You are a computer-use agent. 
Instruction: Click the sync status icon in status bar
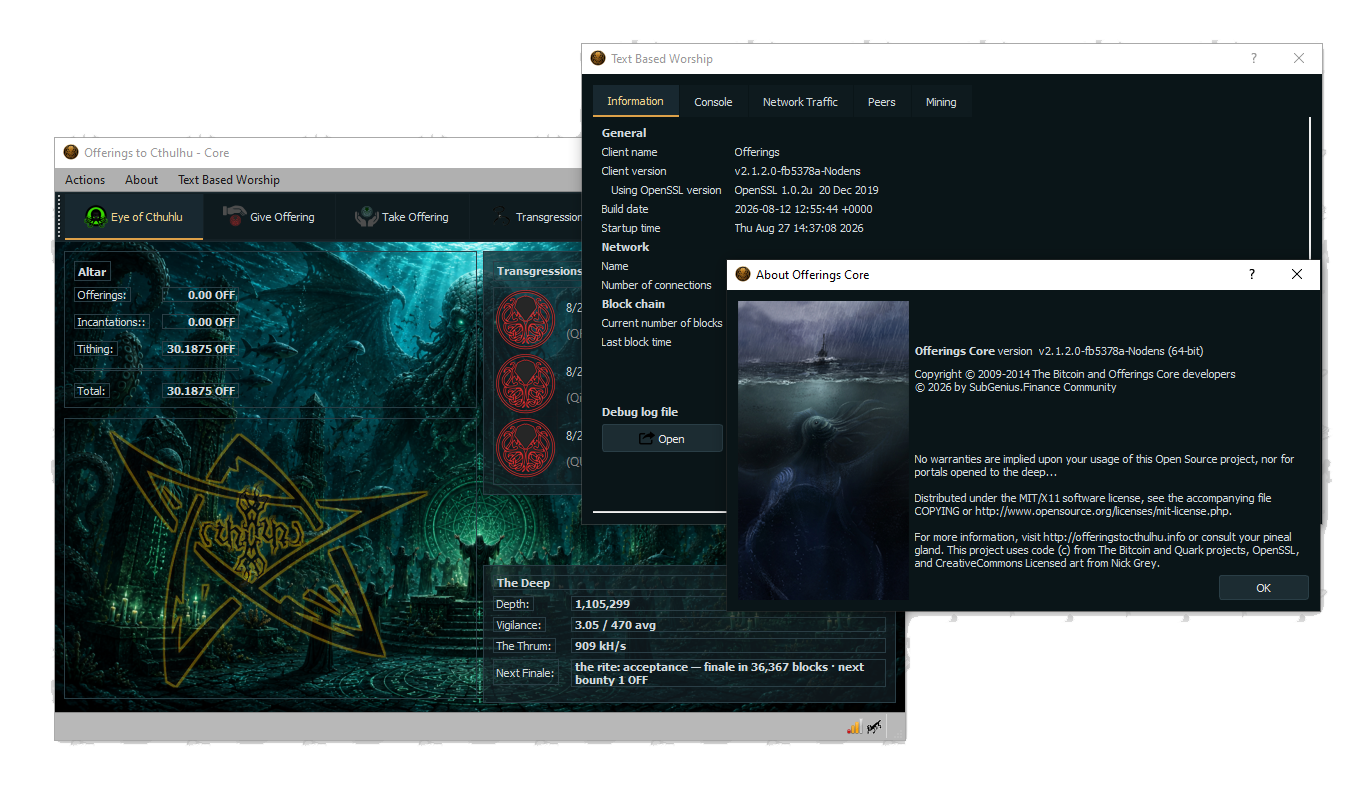tap(874, 727)
